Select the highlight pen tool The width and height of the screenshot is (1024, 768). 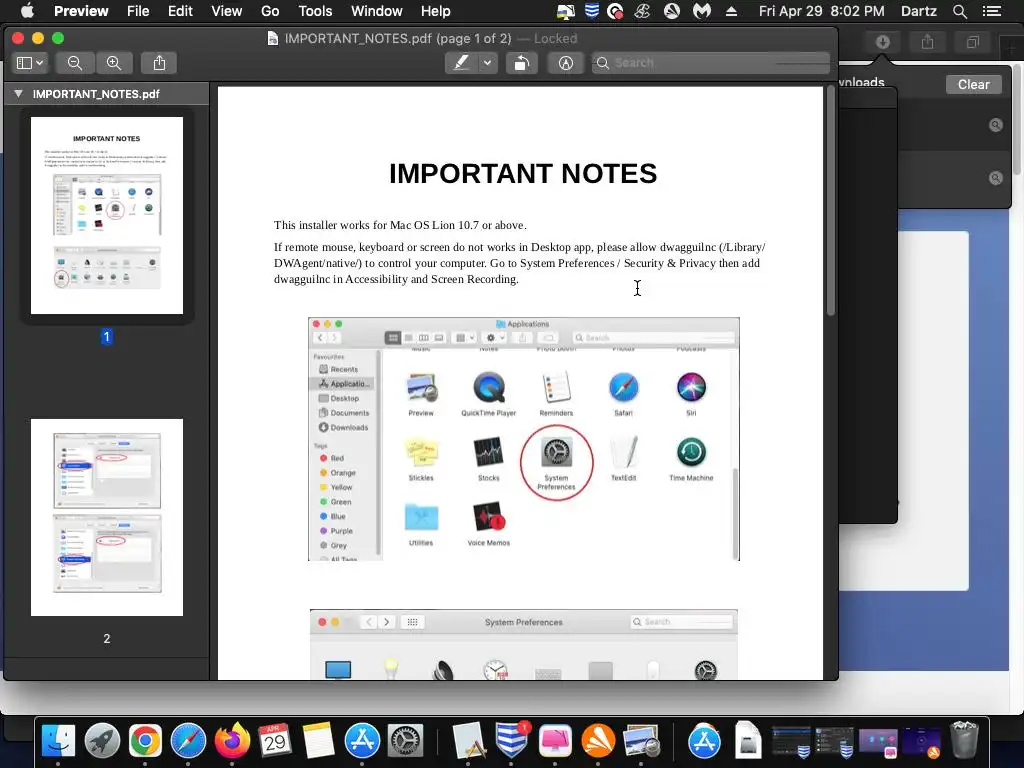point(461,63)
